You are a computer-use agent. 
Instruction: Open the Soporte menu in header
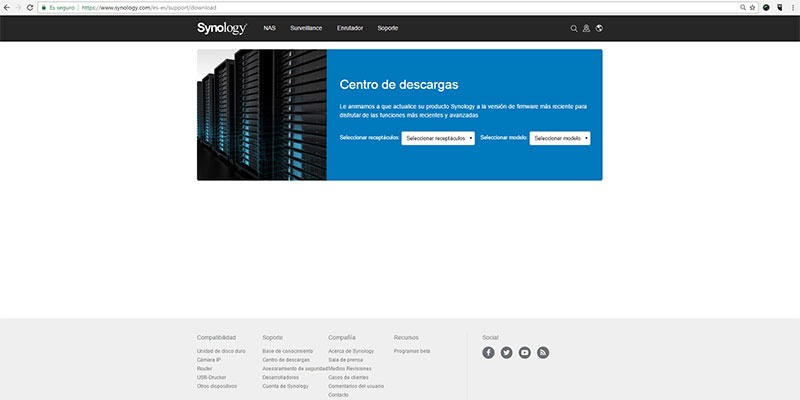pyautogui.click(x=388, y=28)
